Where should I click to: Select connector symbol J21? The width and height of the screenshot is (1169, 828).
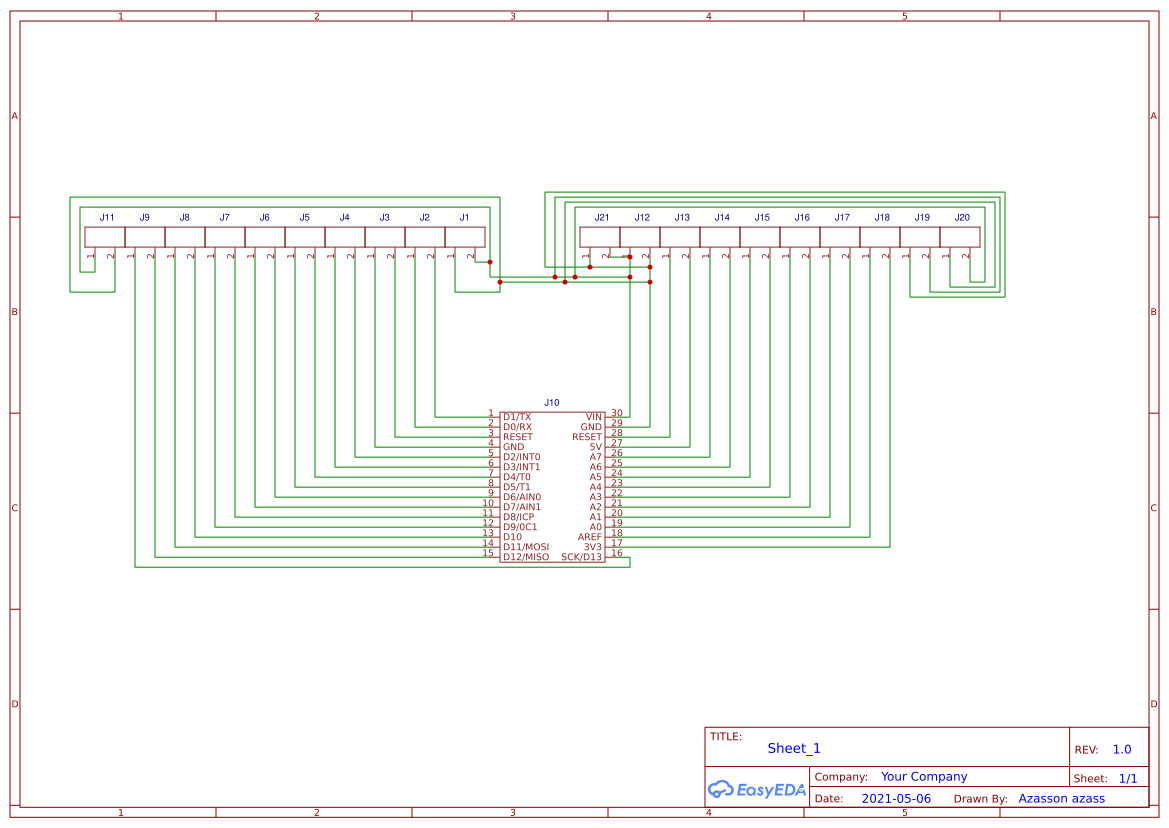click(602, 235)
